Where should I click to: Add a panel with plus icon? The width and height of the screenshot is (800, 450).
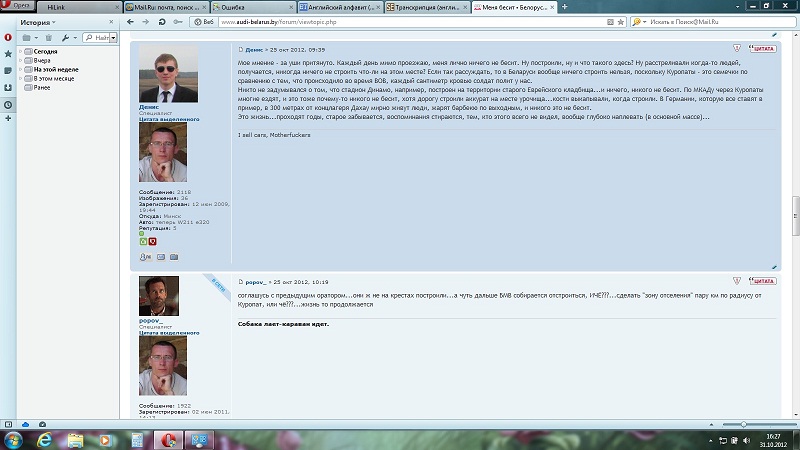8,118
